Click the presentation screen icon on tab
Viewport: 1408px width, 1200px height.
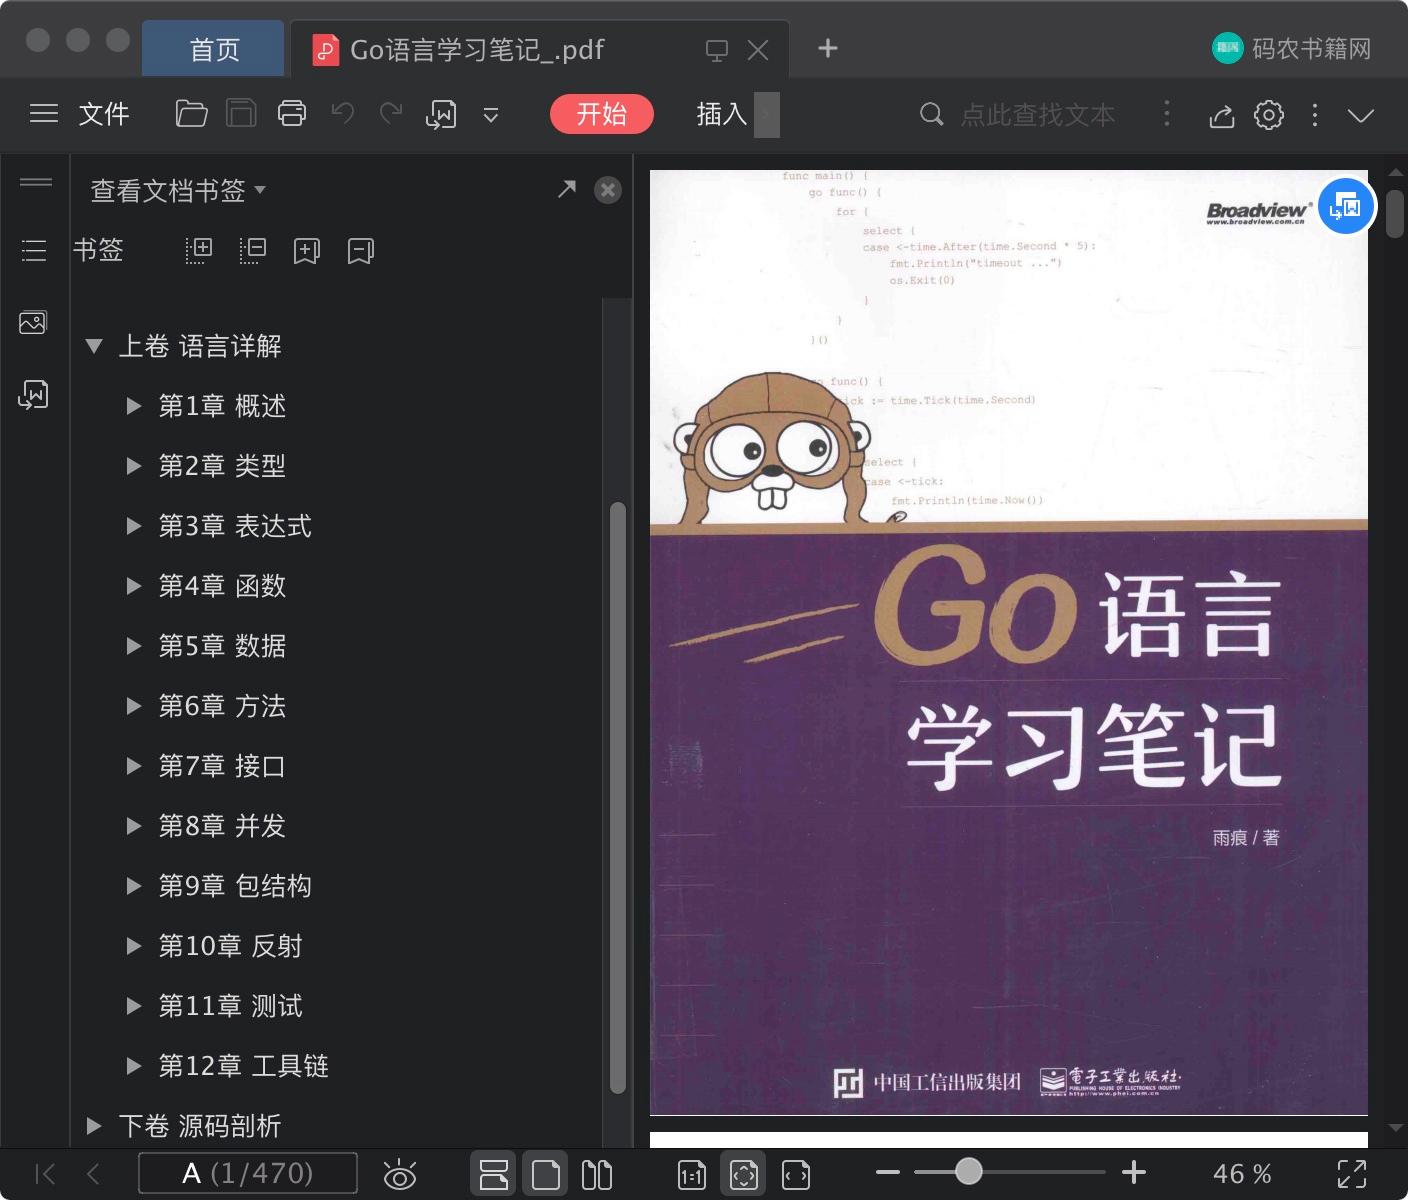tap(717, 50)
